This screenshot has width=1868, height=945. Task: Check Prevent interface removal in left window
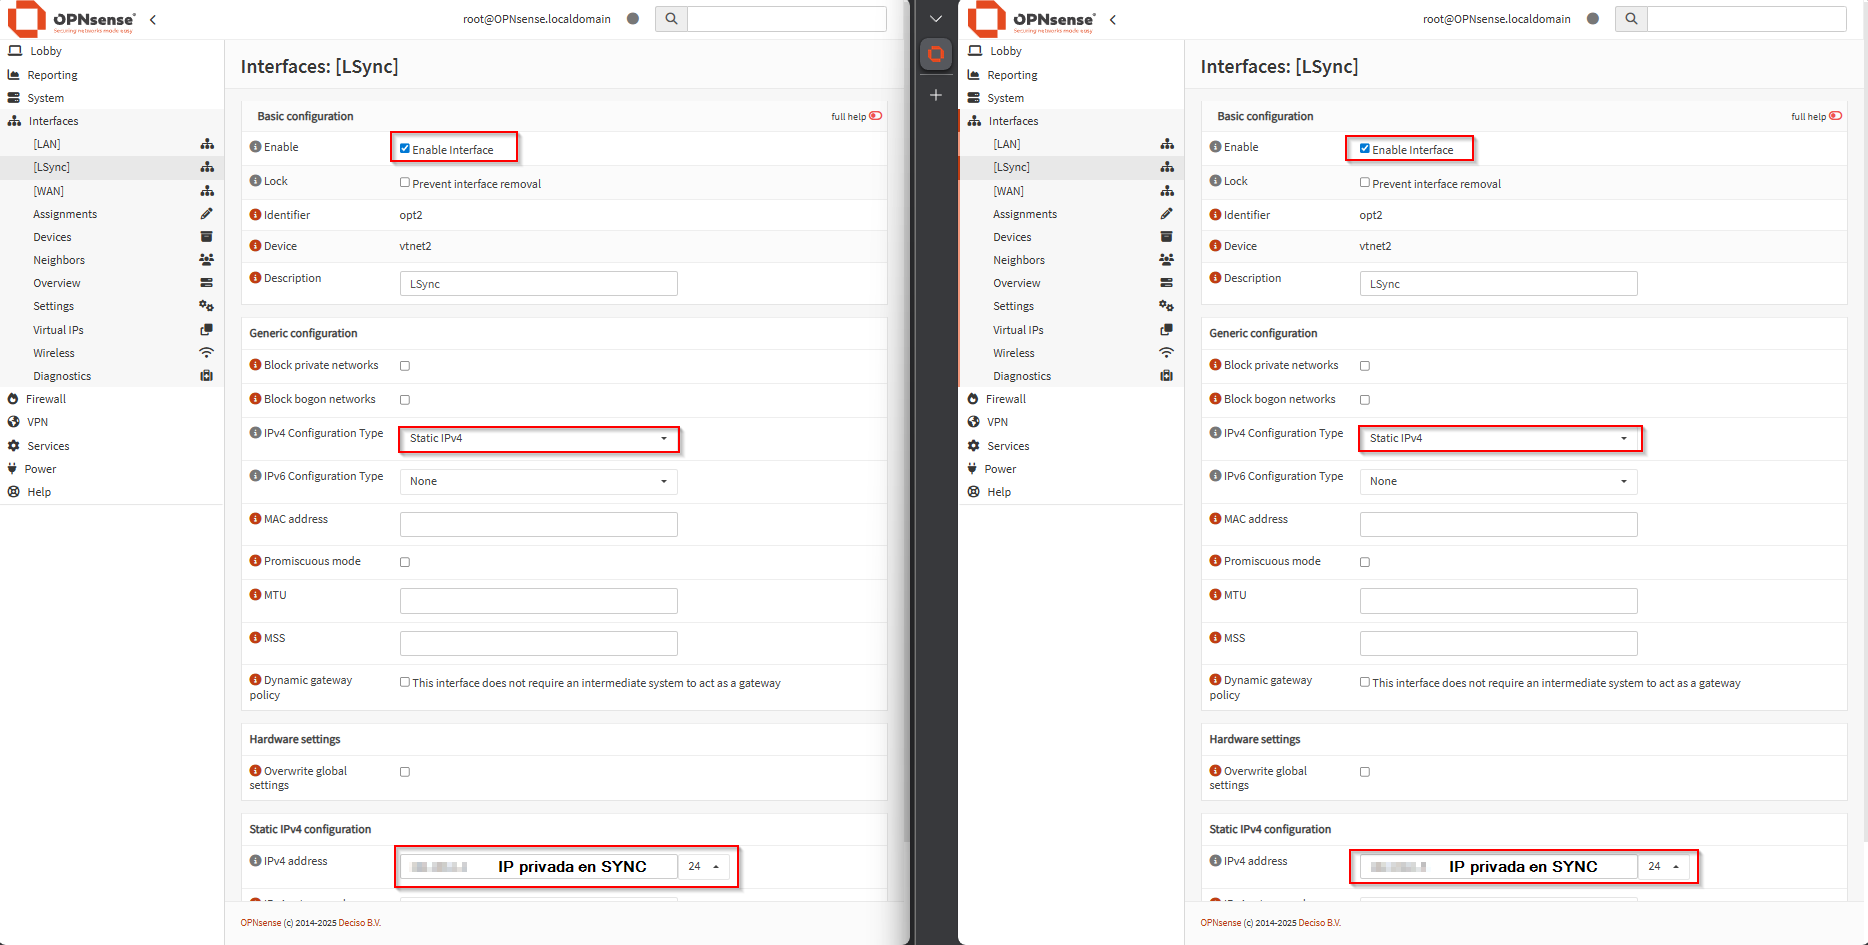pyautogui.click(x=405, y=183)
